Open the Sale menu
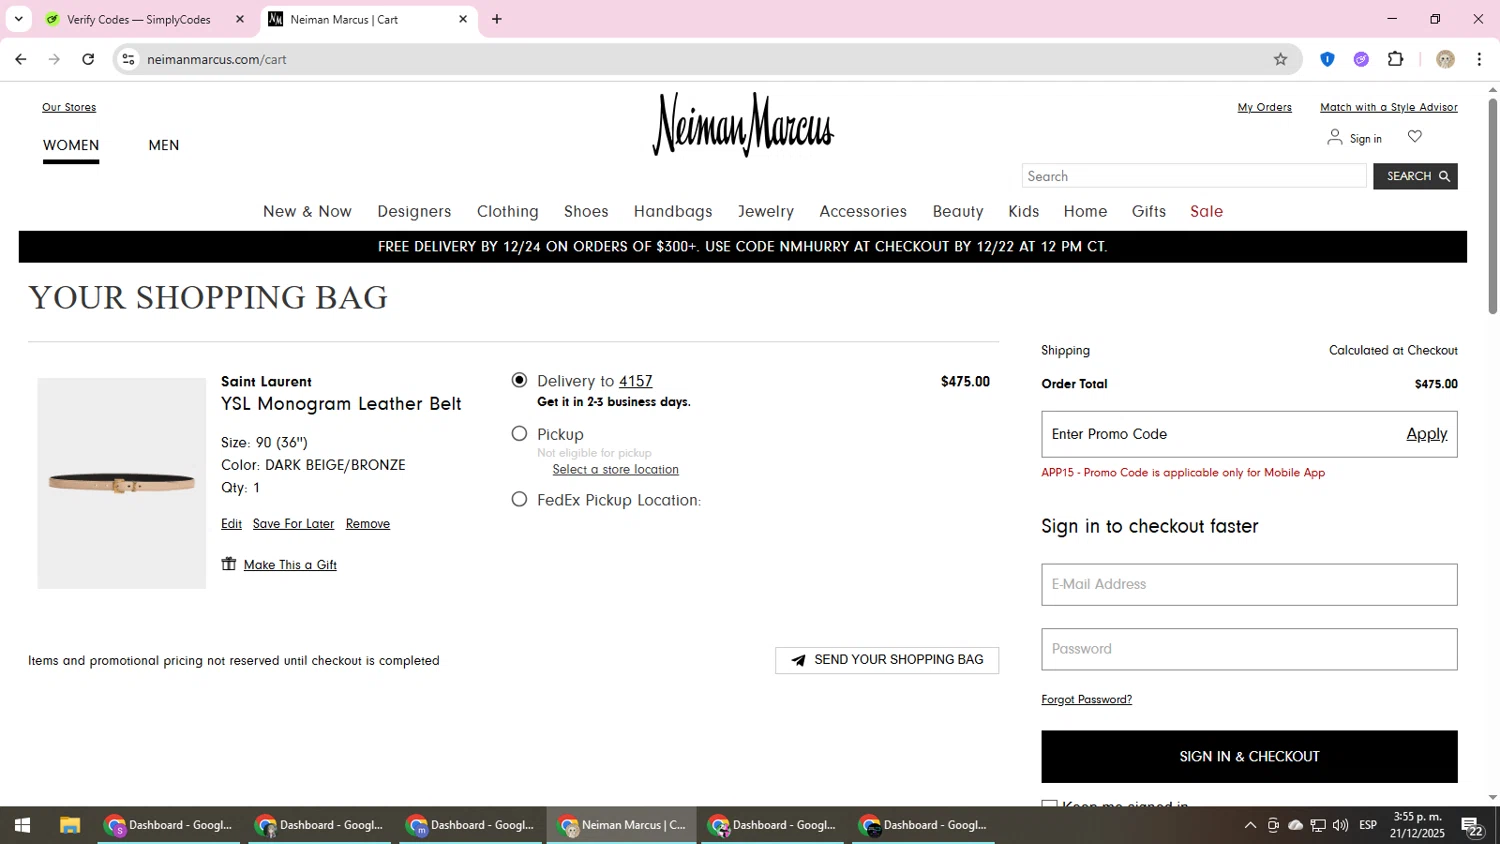The width and height of the screenshot is (1500, 844). (x=1206, y=211)
